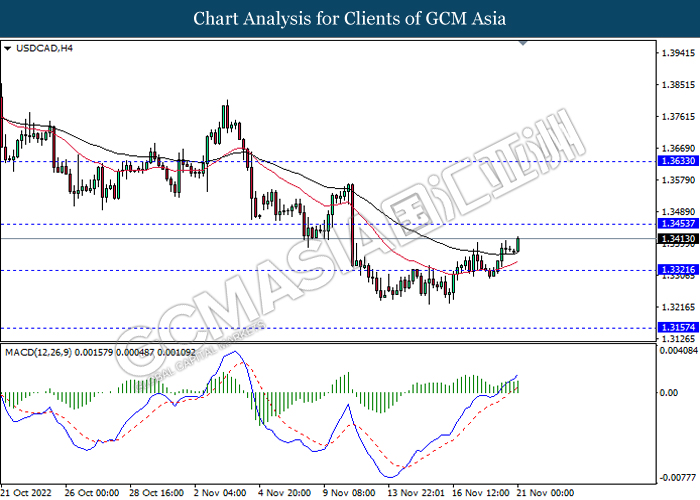Click the 28 Oct 16:00 date label
The height and width of the screenshot is (500, 700).
click(x=156, y=493)
